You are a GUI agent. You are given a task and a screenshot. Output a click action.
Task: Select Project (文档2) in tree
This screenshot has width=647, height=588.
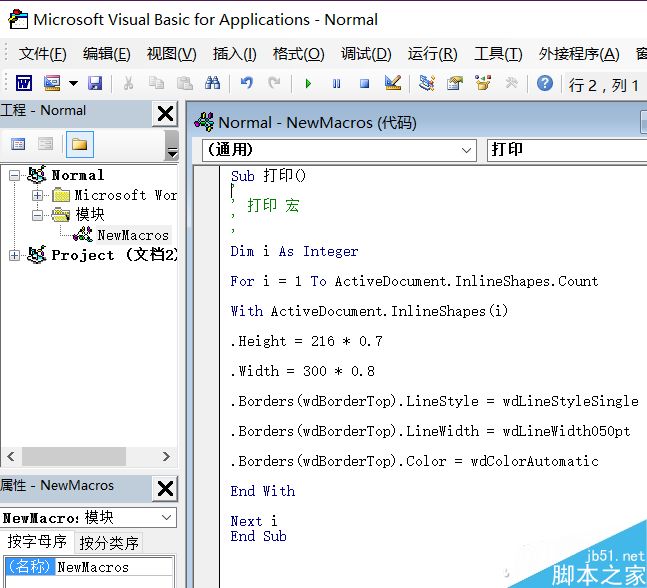pos(114,255)
